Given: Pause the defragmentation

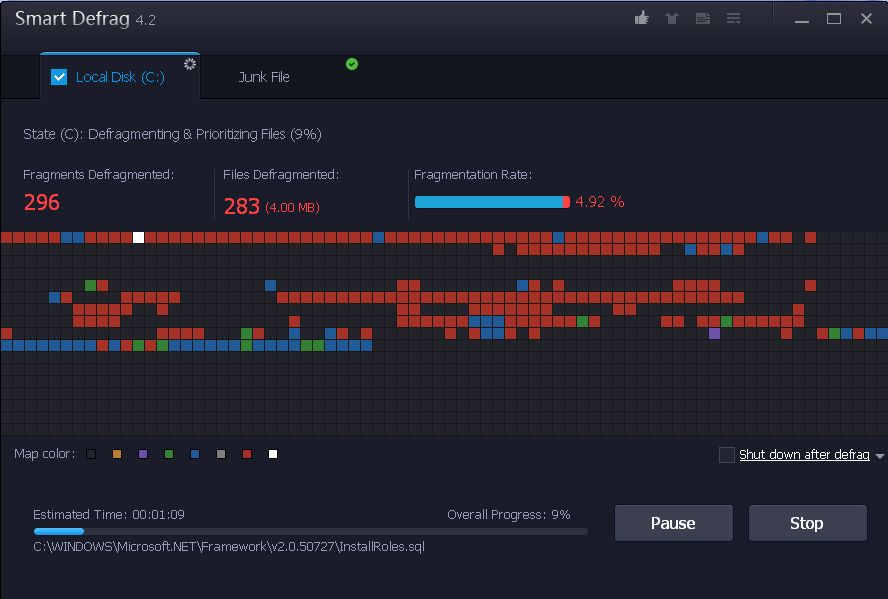Looking at the screenshot, I should coord(673,523).
